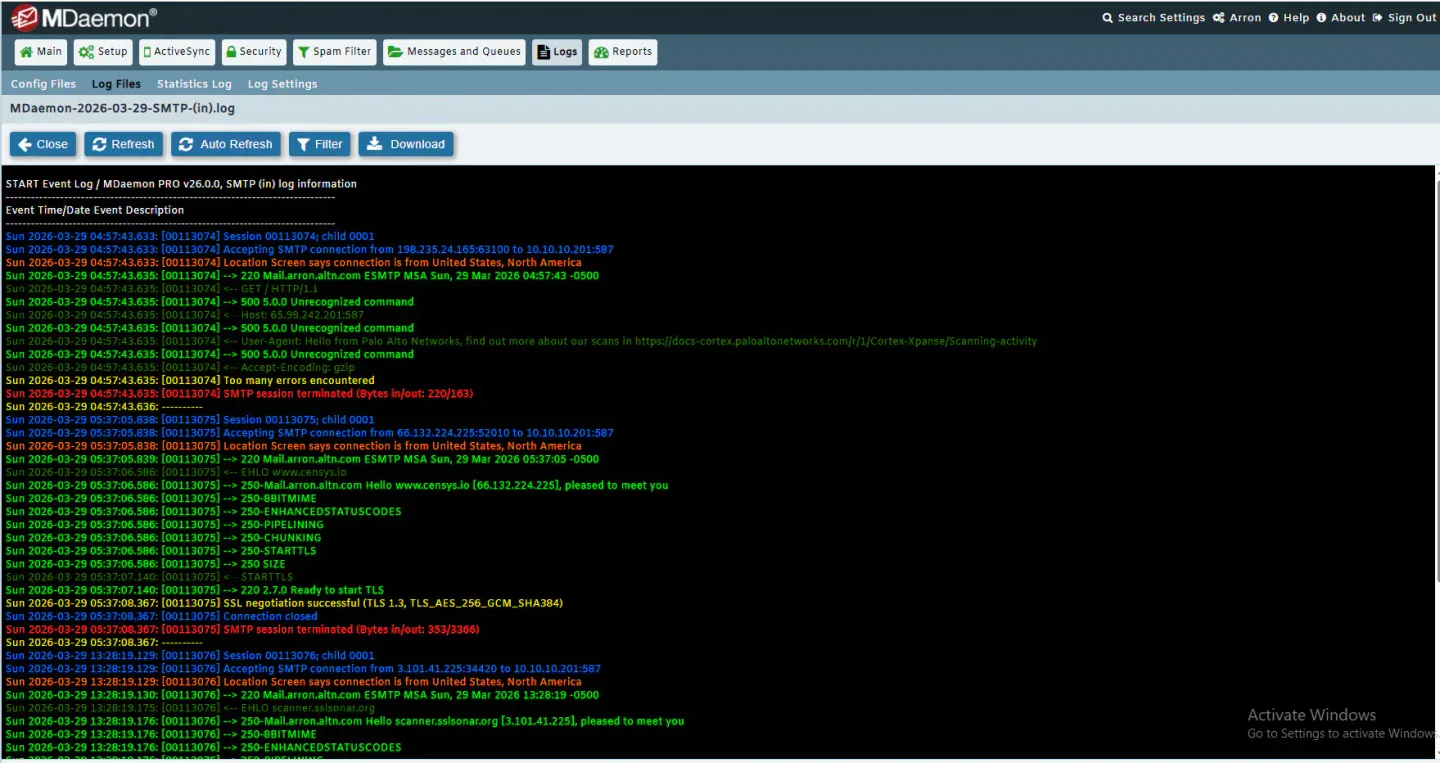This screenshot has width=1440, height=763.
Task: Select log line 'Session 00113074; child 0001'
Action: pyautogui.click(x=190, y=237)
